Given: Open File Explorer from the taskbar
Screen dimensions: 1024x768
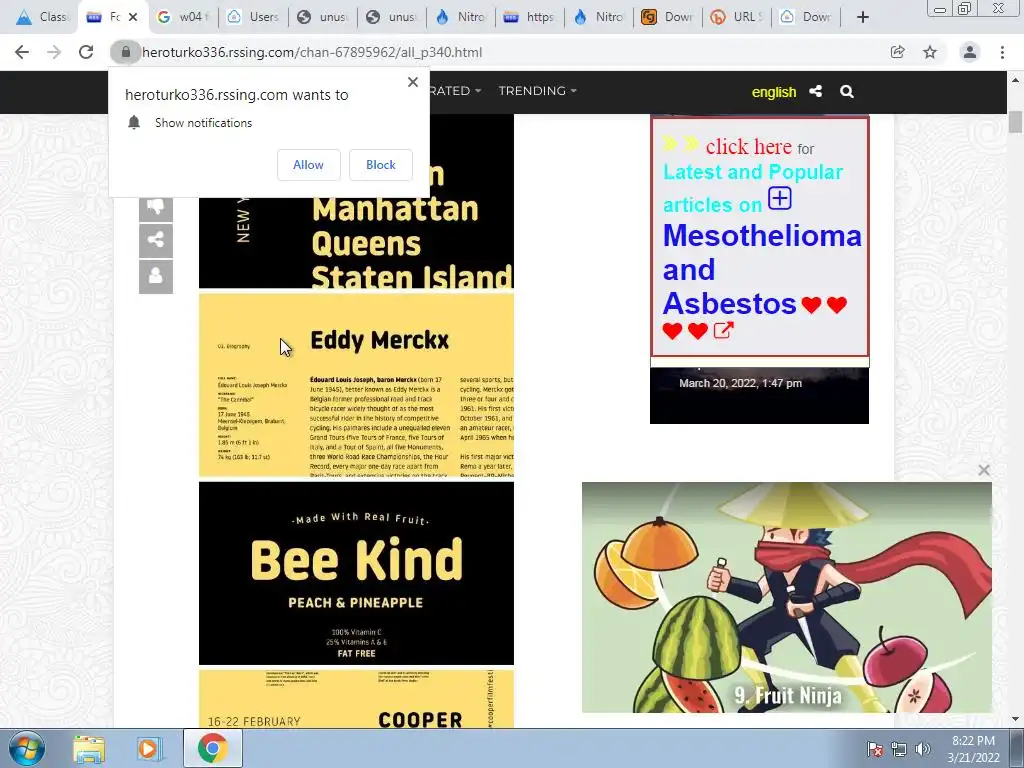Looking at the screenshot, I should click(89, 749).
